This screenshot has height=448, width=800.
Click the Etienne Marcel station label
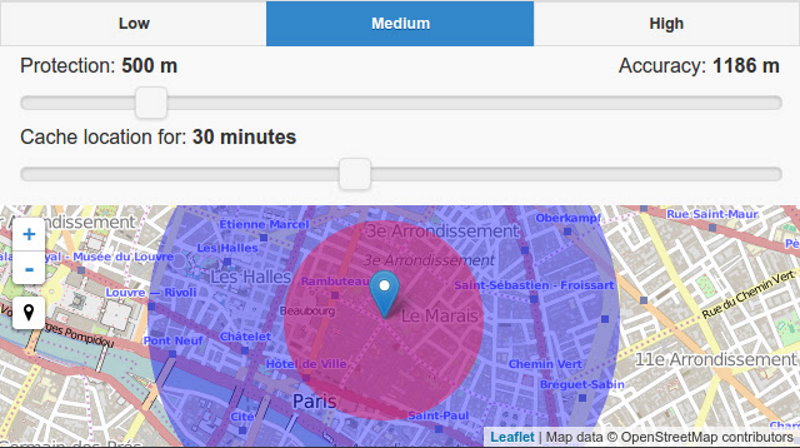pyautogui.click(x=264, y=225)
